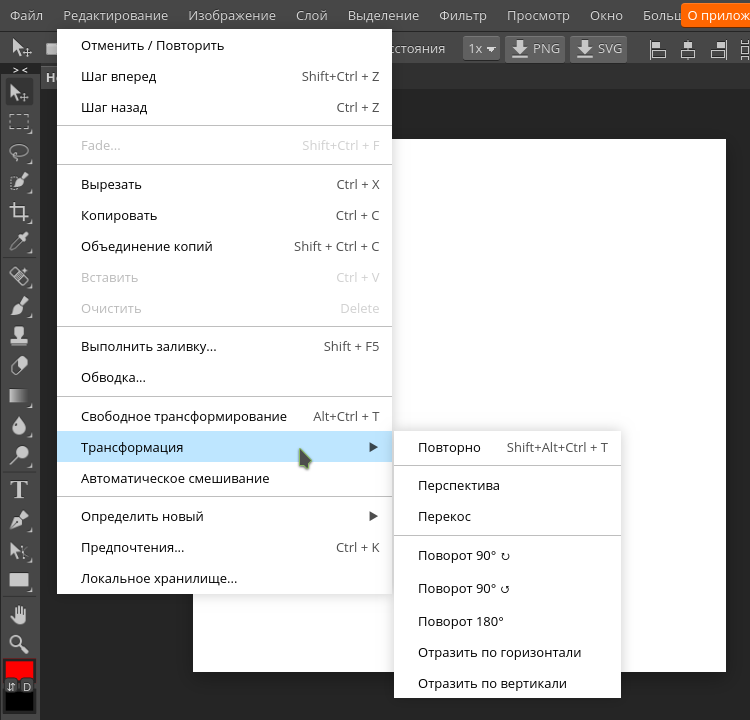Open the Файл menu
750x720 pixels.
(26, 16)
